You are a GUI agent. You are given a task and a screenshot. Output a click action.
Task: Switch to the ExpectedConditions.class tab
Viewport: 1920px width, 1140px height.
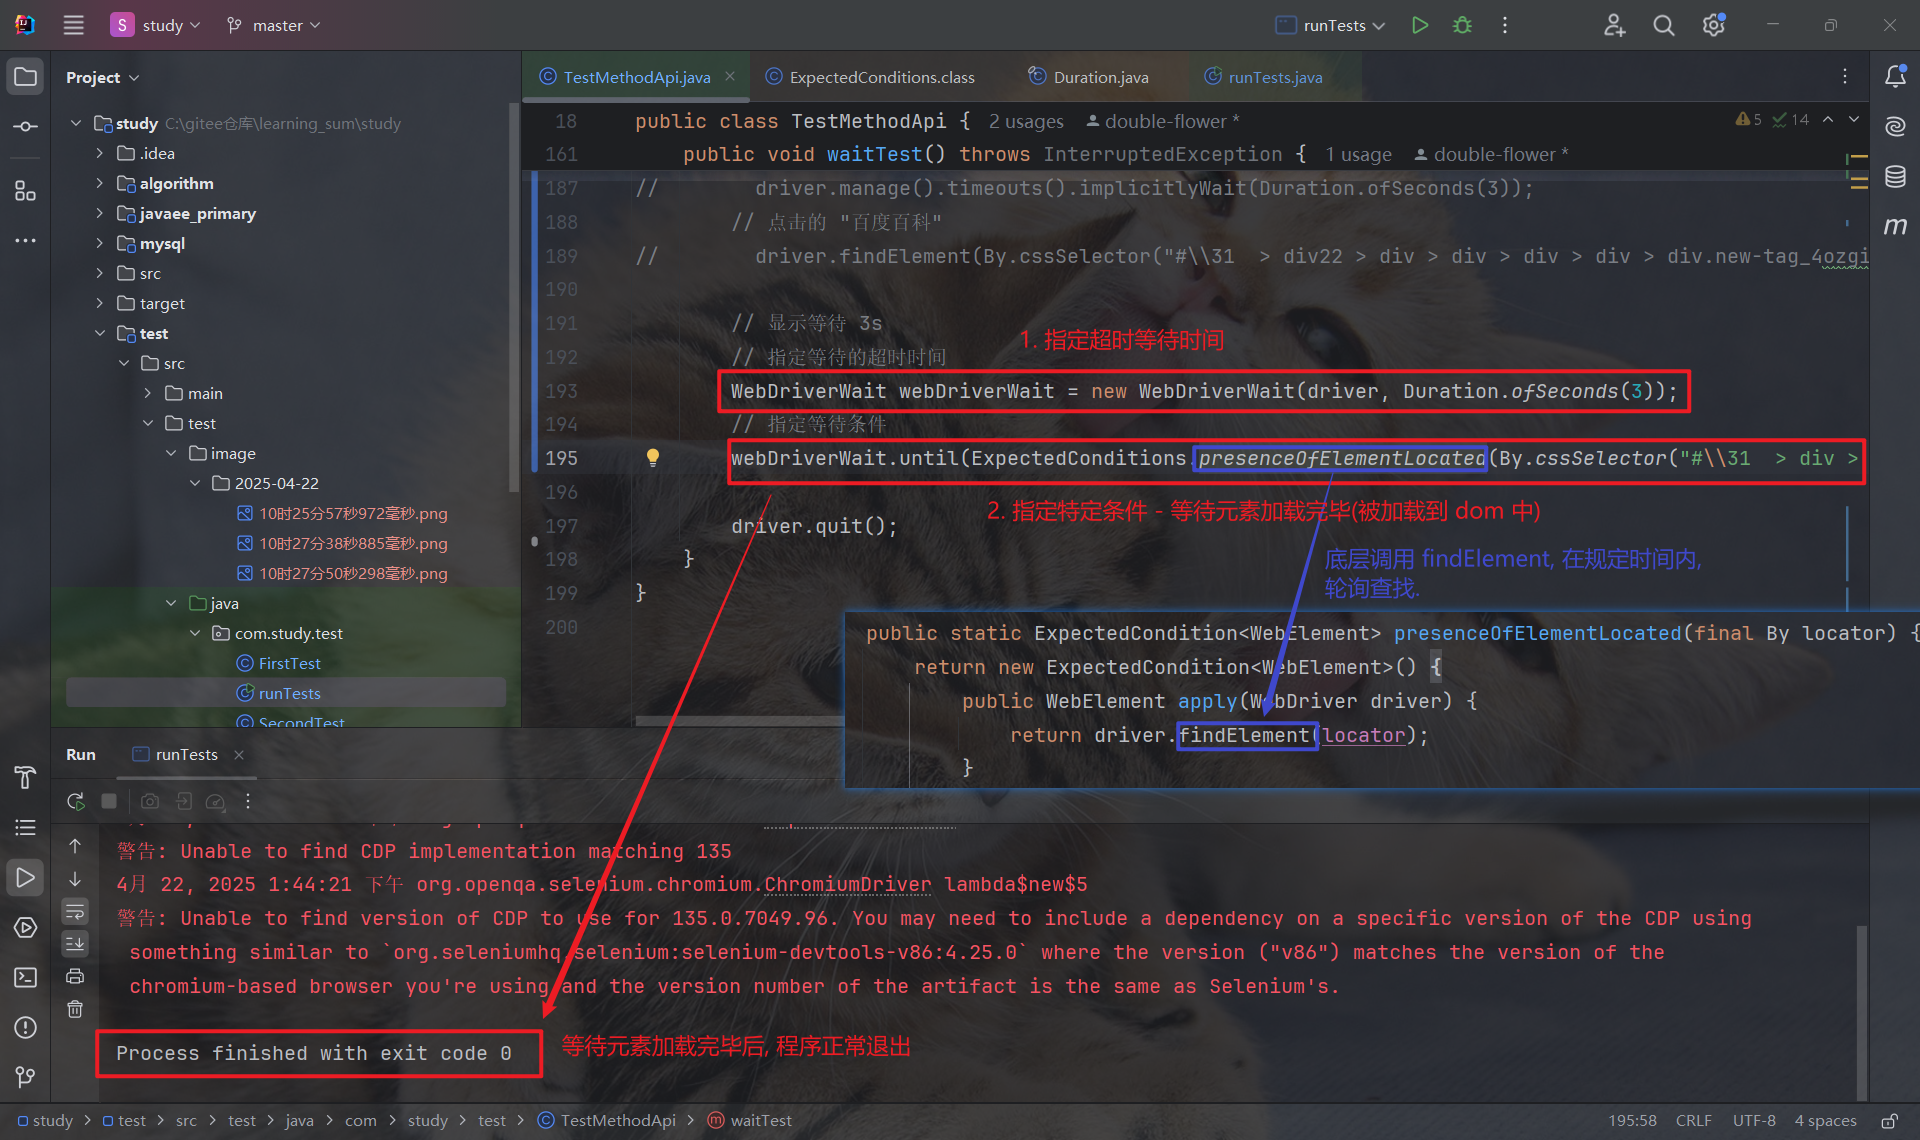pyautogui.click(x=881, y=77)
